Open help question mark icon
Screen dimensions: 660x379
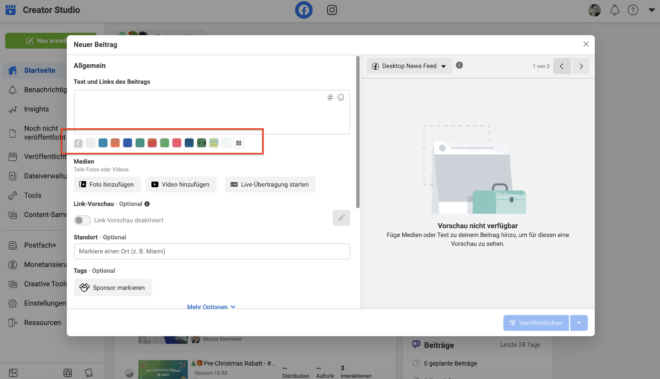[x=633, y=10]
